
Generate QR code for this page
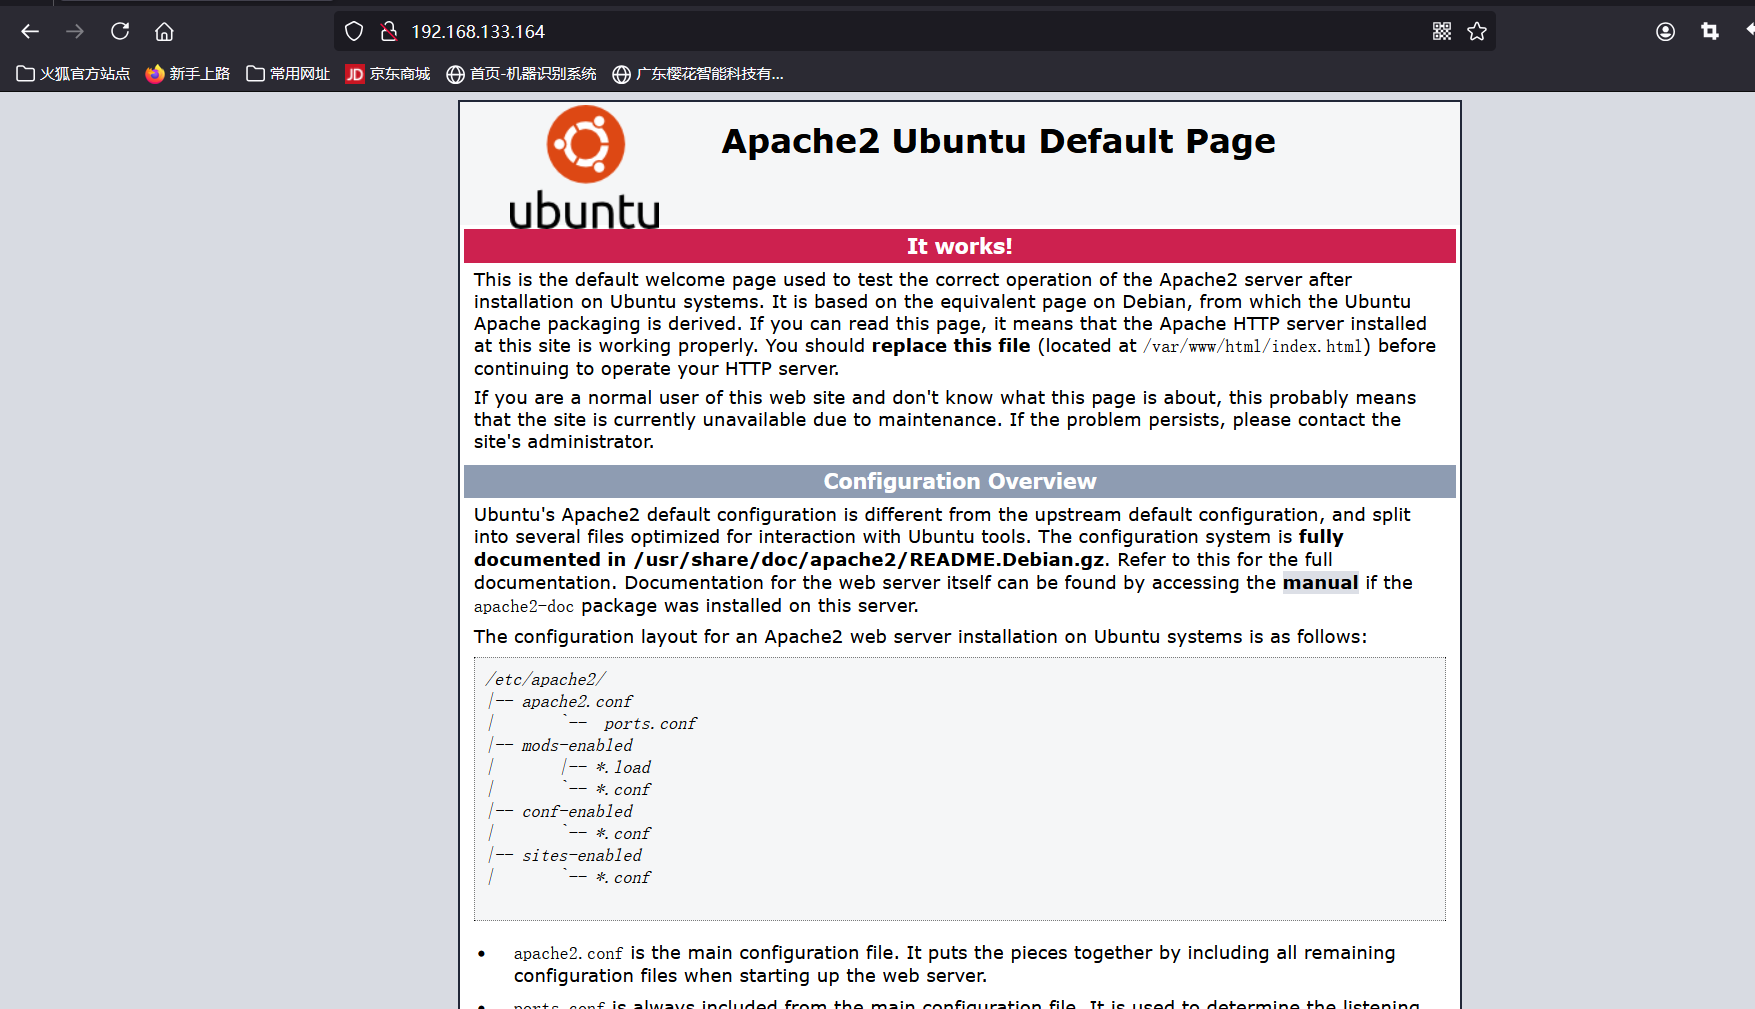pos(1442,32)
